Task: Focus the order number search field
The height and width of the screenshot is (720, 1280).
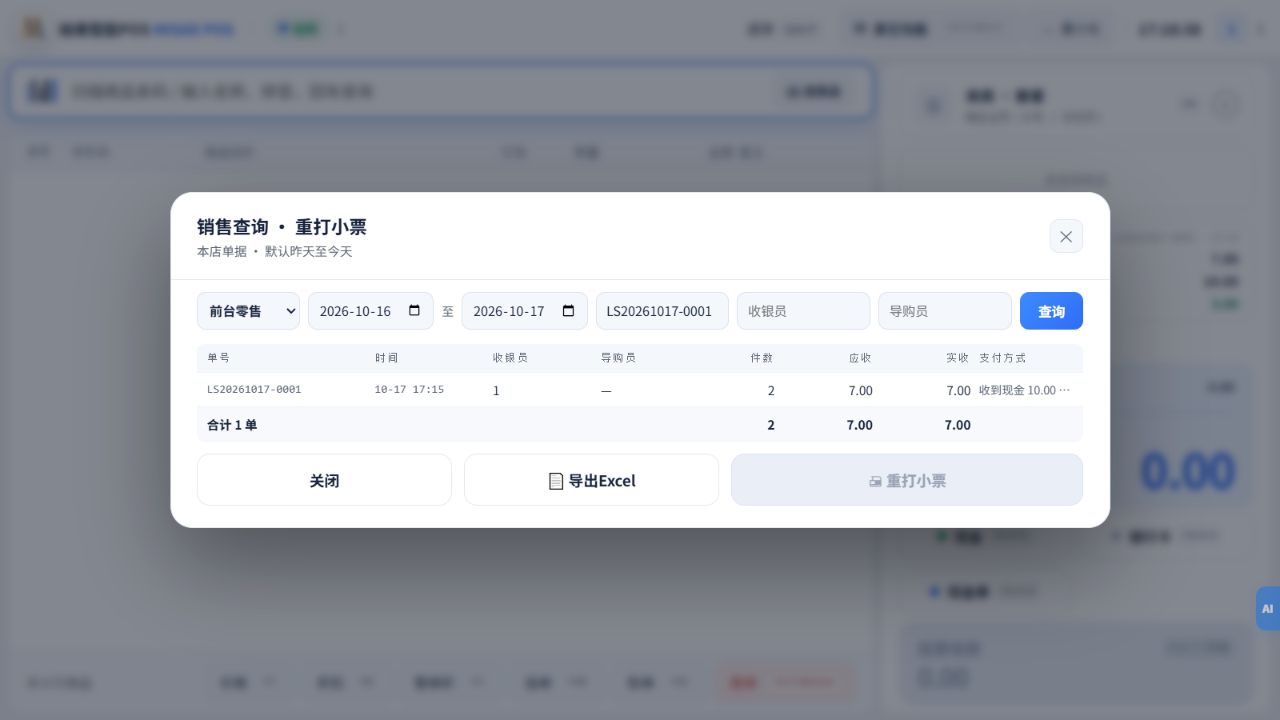Action: click(x=662, y=311)
